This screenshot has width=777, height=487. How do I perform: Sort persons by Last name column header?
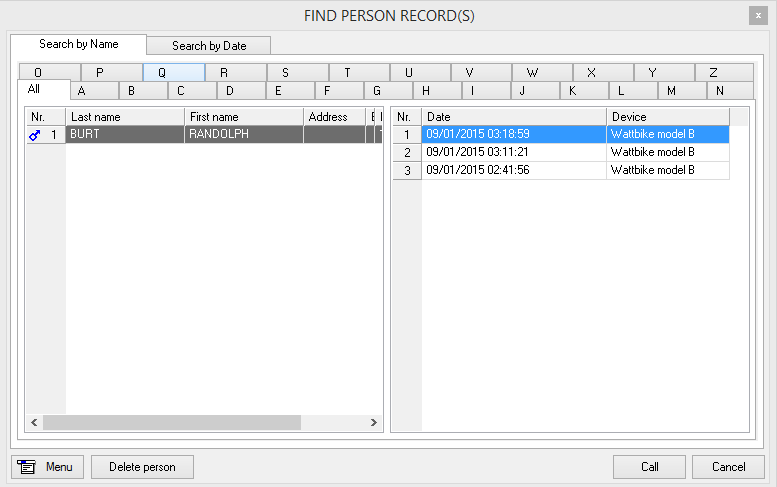(x=125, y=117)
